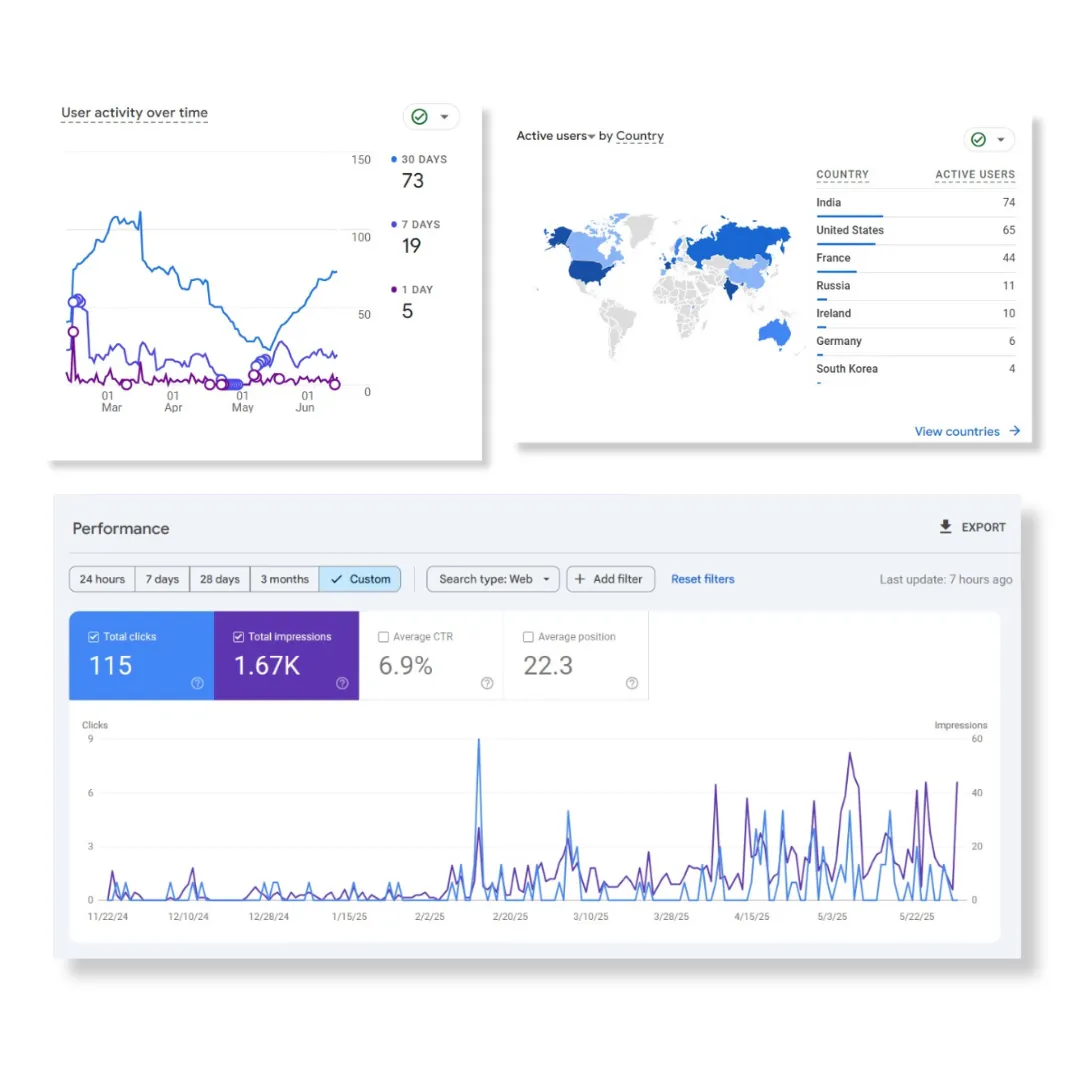
Task: Click the question mark icon on Average CTR card
Action: [487, 683]
